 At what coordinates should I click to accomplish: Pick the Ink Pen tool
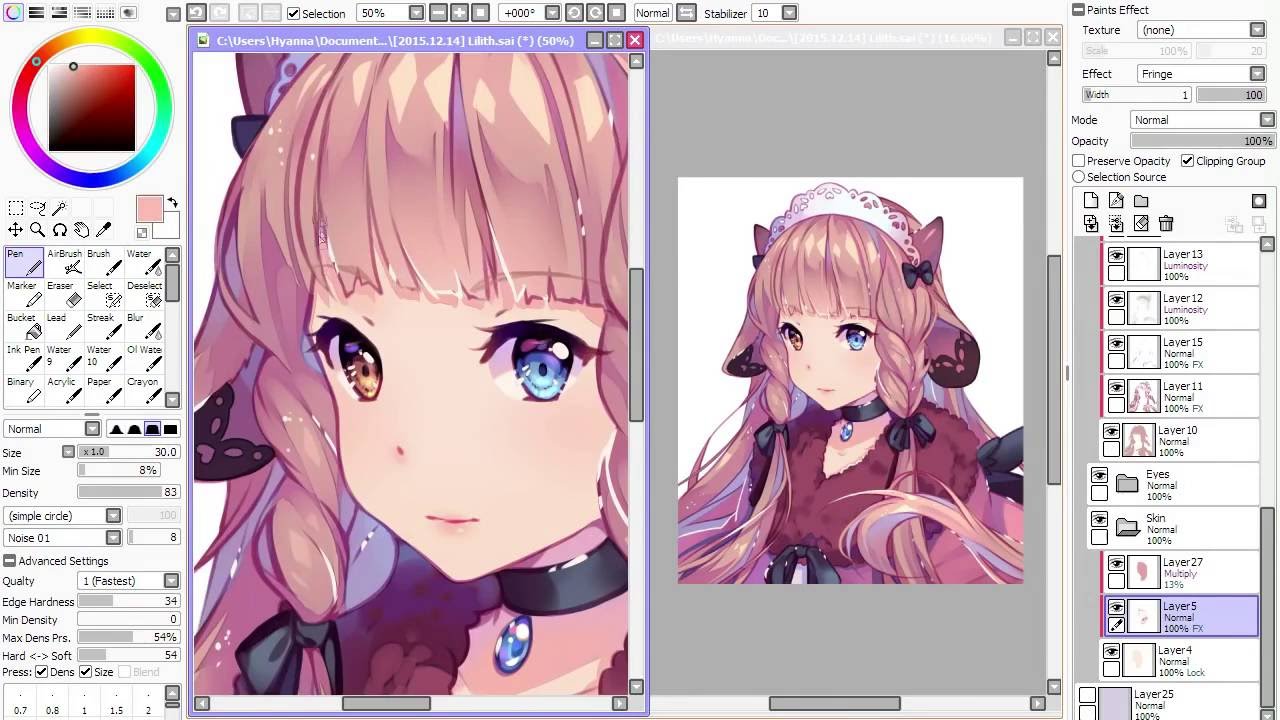click(24, 358)
